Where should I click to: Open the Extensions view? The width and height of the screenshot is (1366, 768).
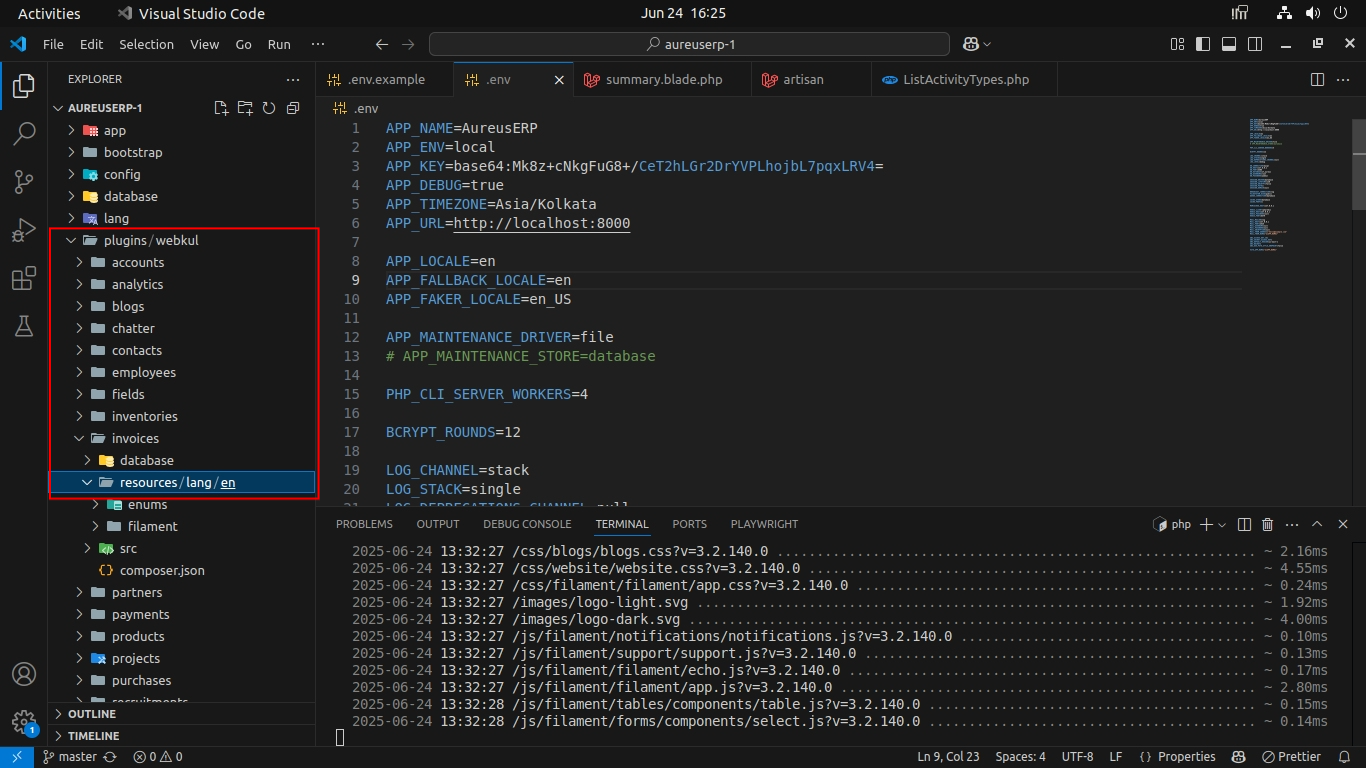point(23,279)
